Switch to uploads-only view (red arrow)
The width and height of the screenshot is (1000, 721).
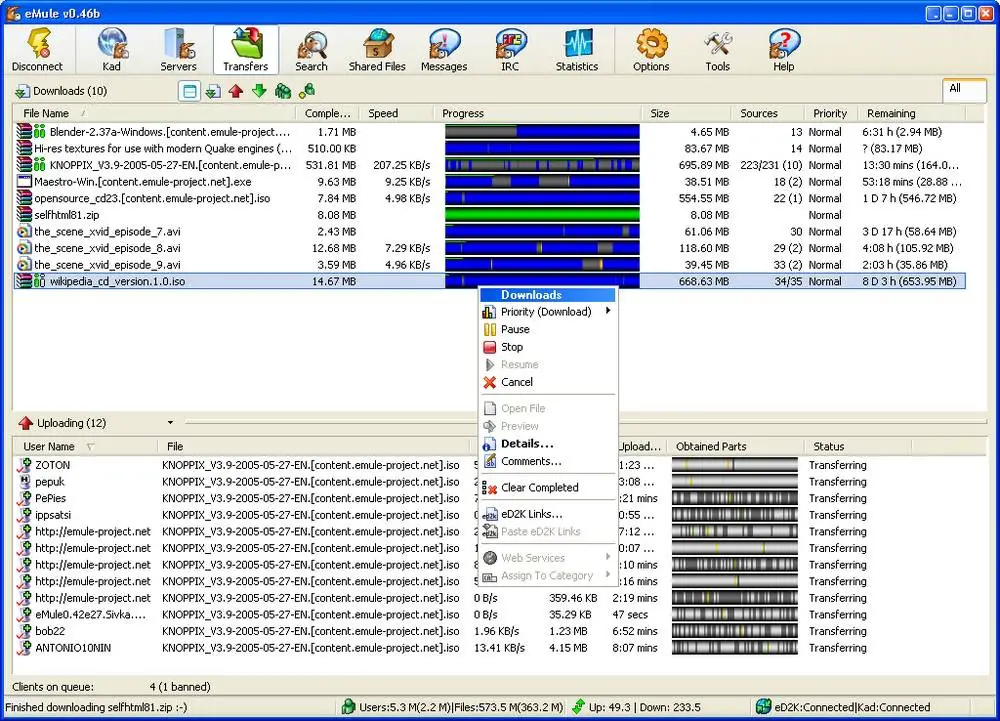point(236,91)
